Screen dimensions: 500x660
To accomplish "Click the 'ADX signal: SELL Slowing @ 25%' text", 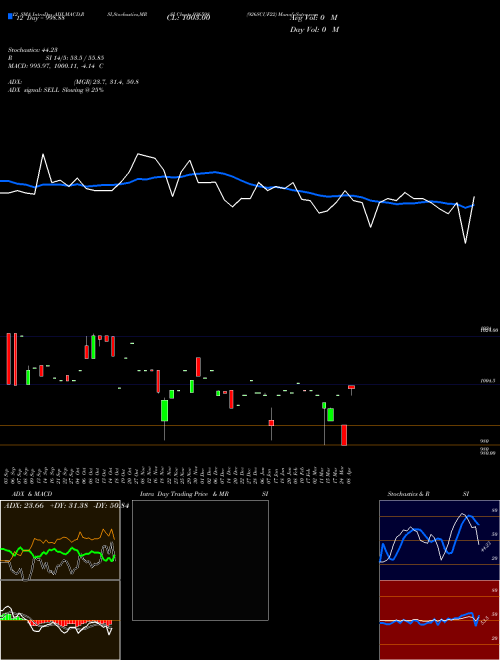I will (x=56, y=90).
